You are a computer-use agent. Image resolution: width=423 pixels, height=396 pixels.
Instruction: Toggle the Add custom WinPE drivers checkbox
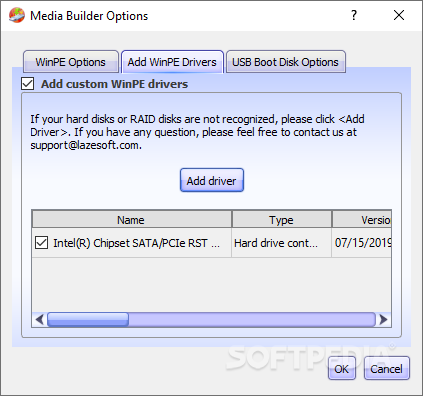tap(28, 84)
